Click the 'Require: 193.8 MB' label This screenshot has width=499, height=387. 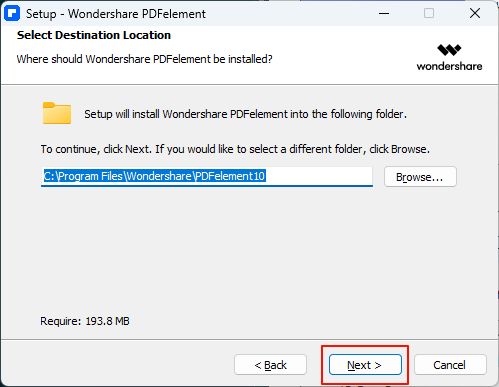click(x=85, y=321)
